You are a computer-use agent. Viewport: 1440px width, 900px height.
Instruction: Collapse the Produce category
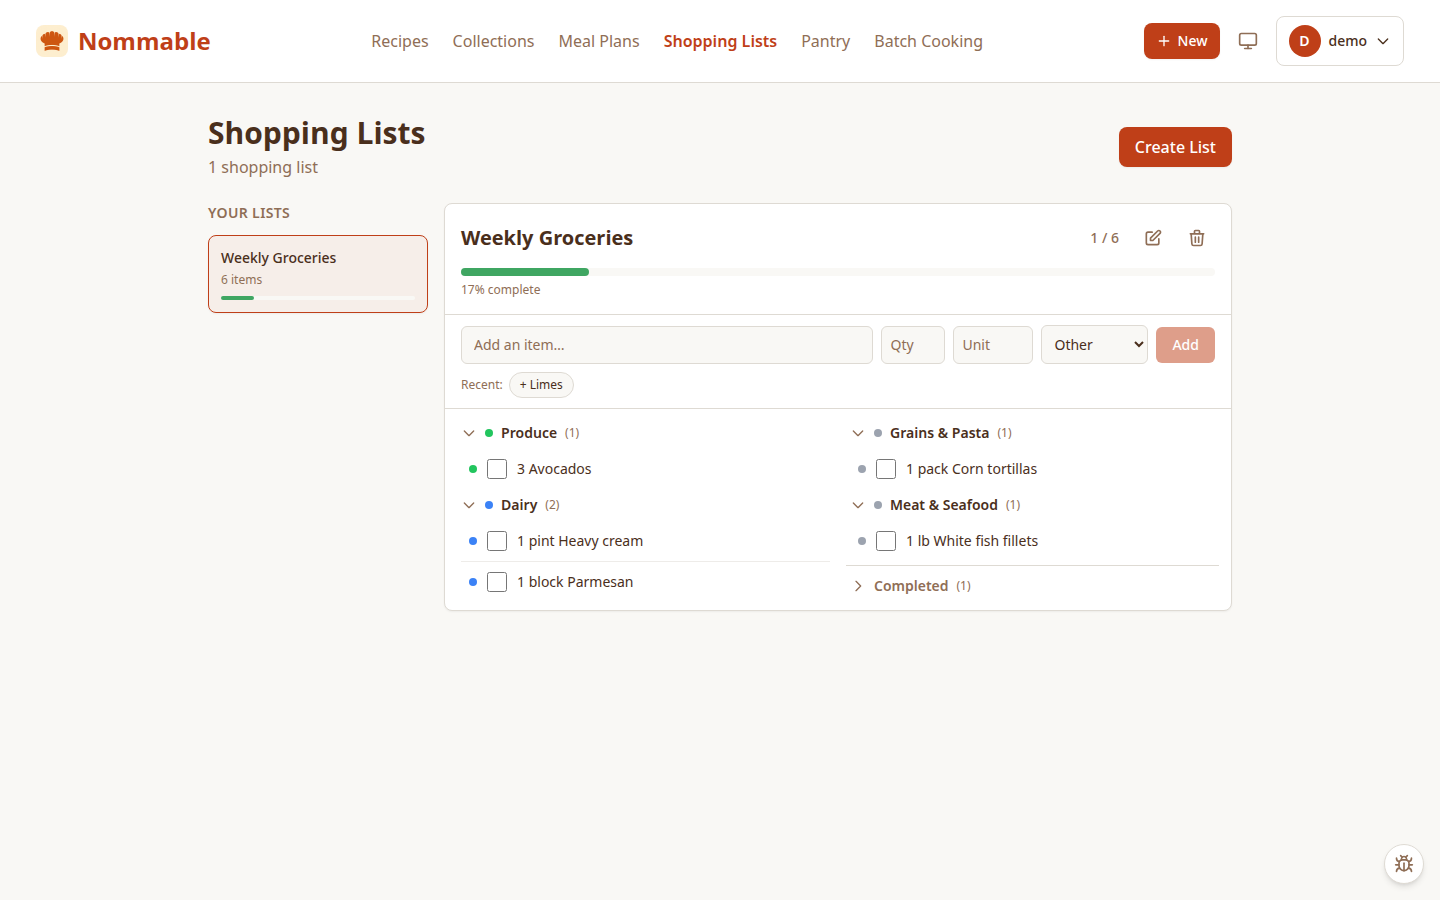click(469, 433)
